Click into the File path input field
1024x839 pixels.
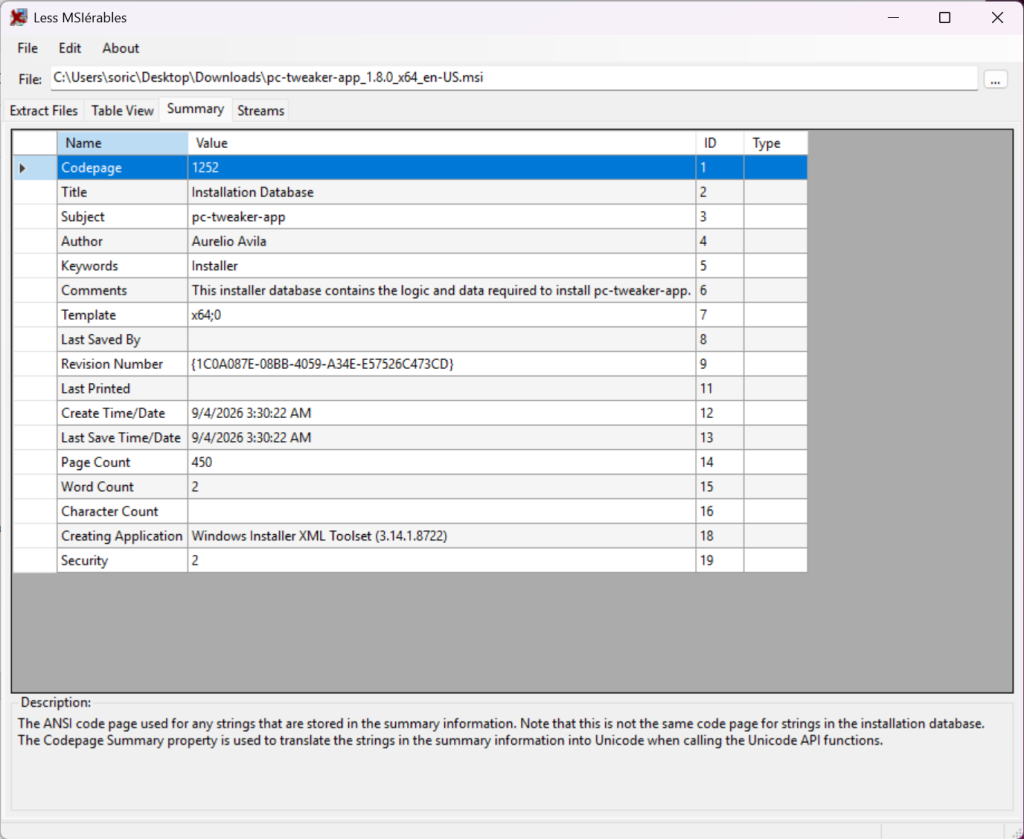click(514, 78)
